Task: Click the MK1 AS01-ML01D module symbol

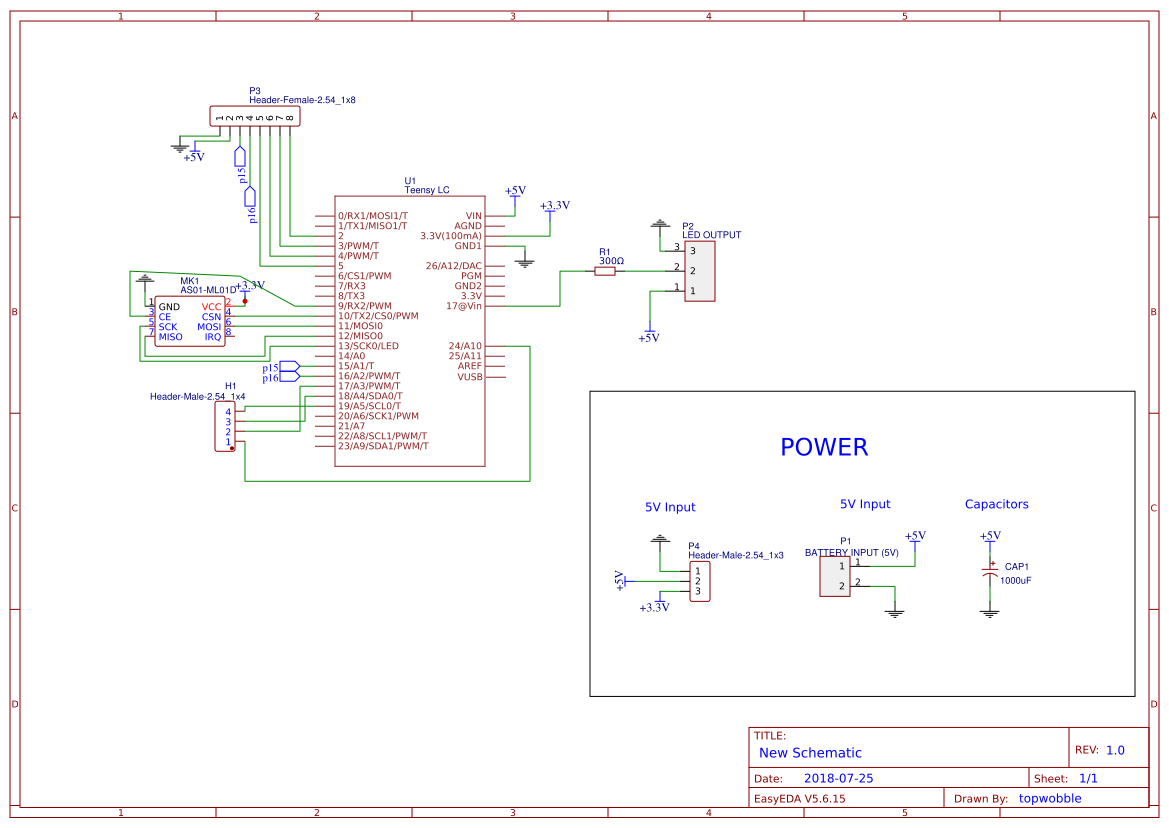Action: pyautogui.click(x=190, y=318)
